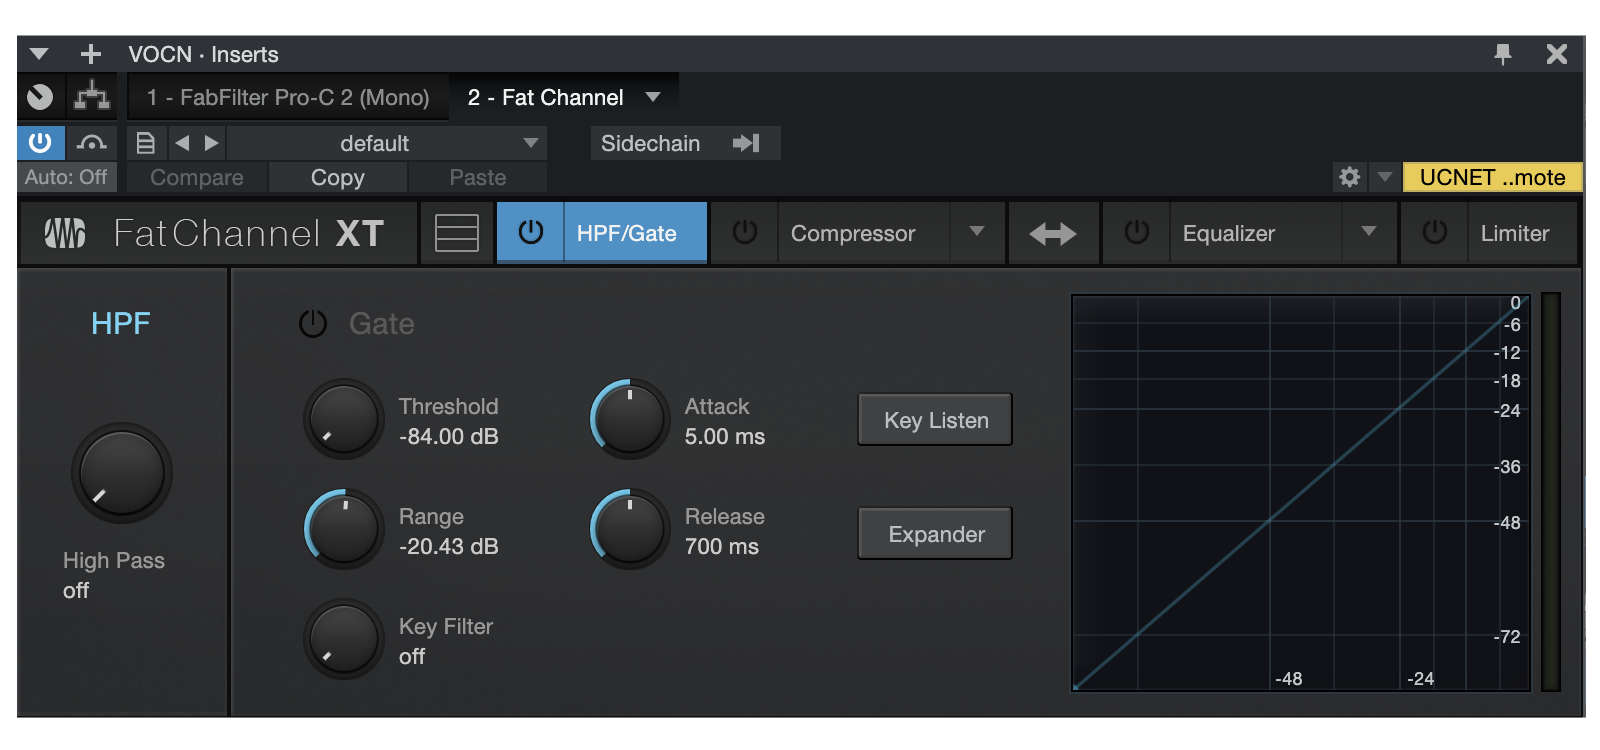This screenshot has height=750, width=1600.
Task: Toggle the Key Listen button
Action: (935, 420)
